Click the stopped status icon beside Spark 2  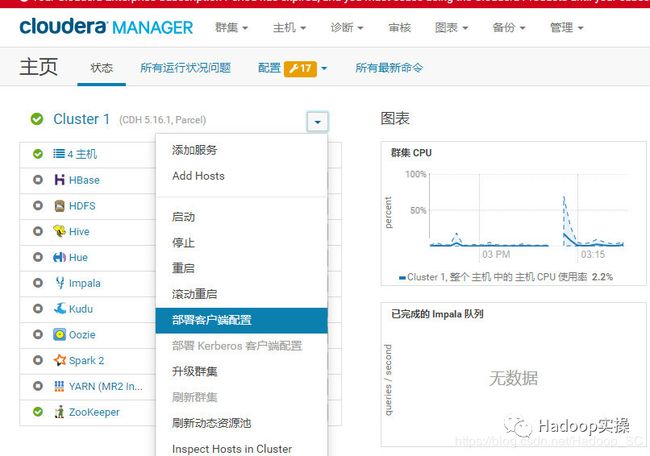pyautogui.click(x=38, y=360)
